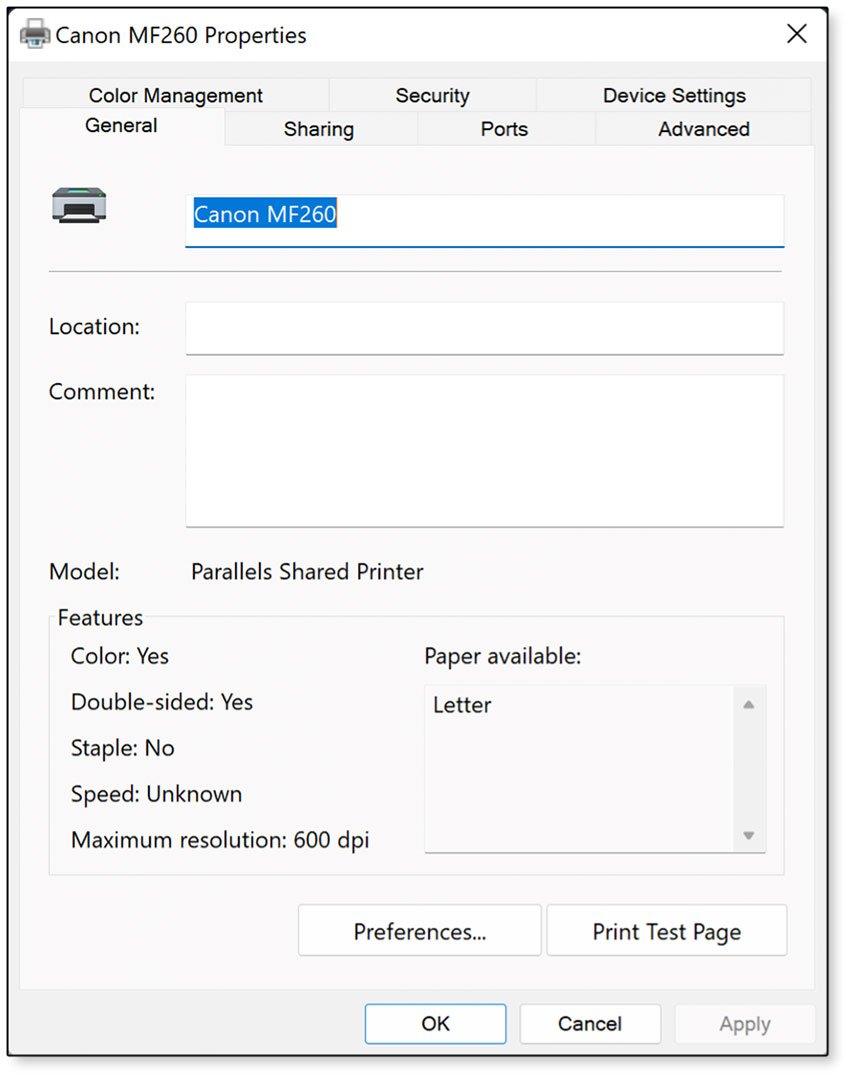Click inside the Location field
The width and height of the screenshot is (850, 1078).
pyautogui.click(x=484, y=328)
